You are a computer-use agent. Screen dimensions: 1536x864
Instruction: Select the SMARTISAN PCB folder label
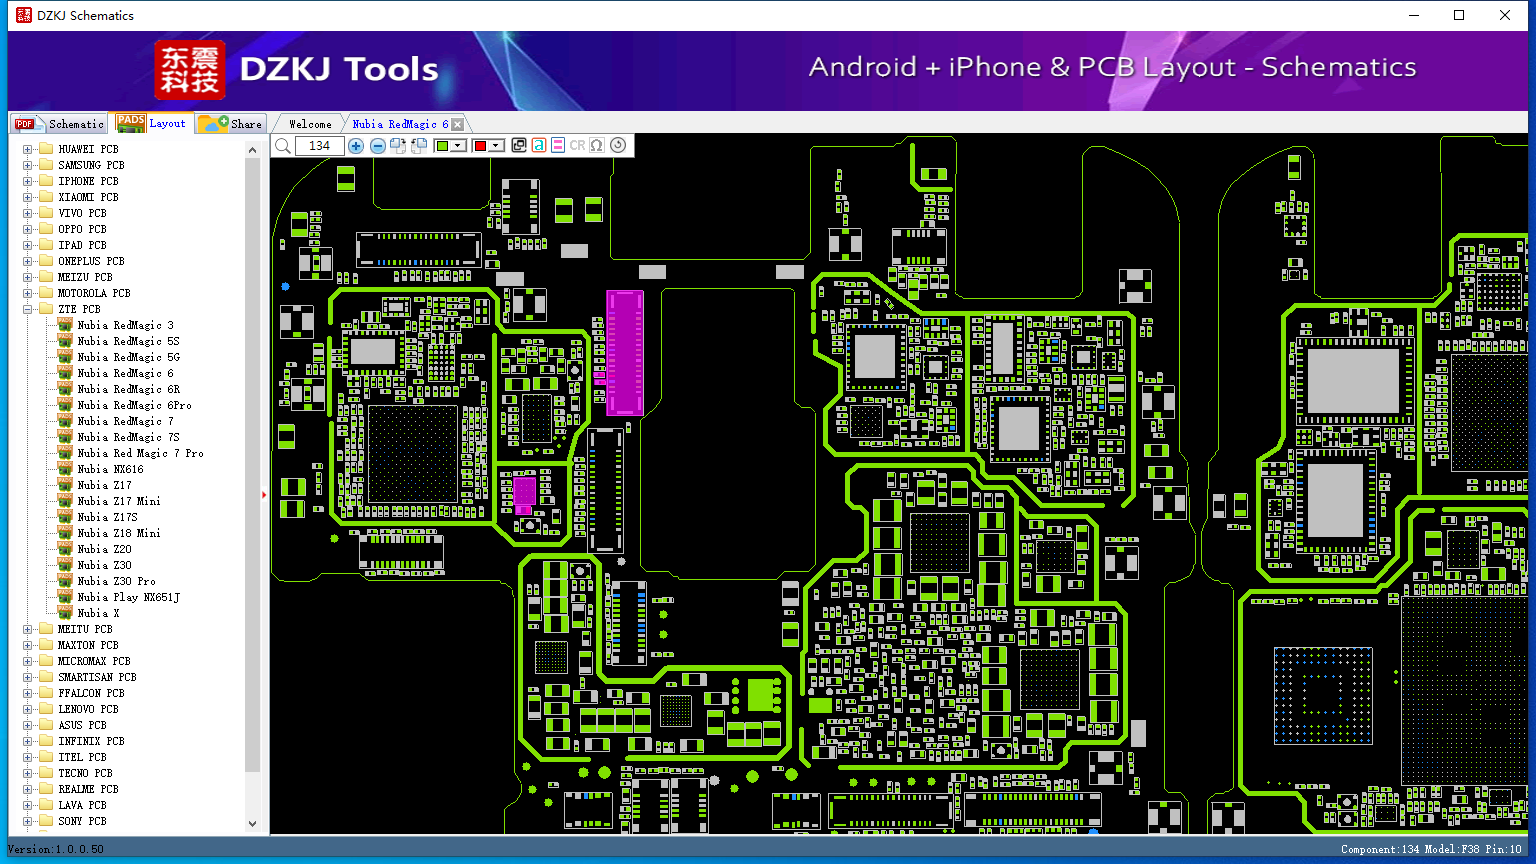(x=97, y=677)
